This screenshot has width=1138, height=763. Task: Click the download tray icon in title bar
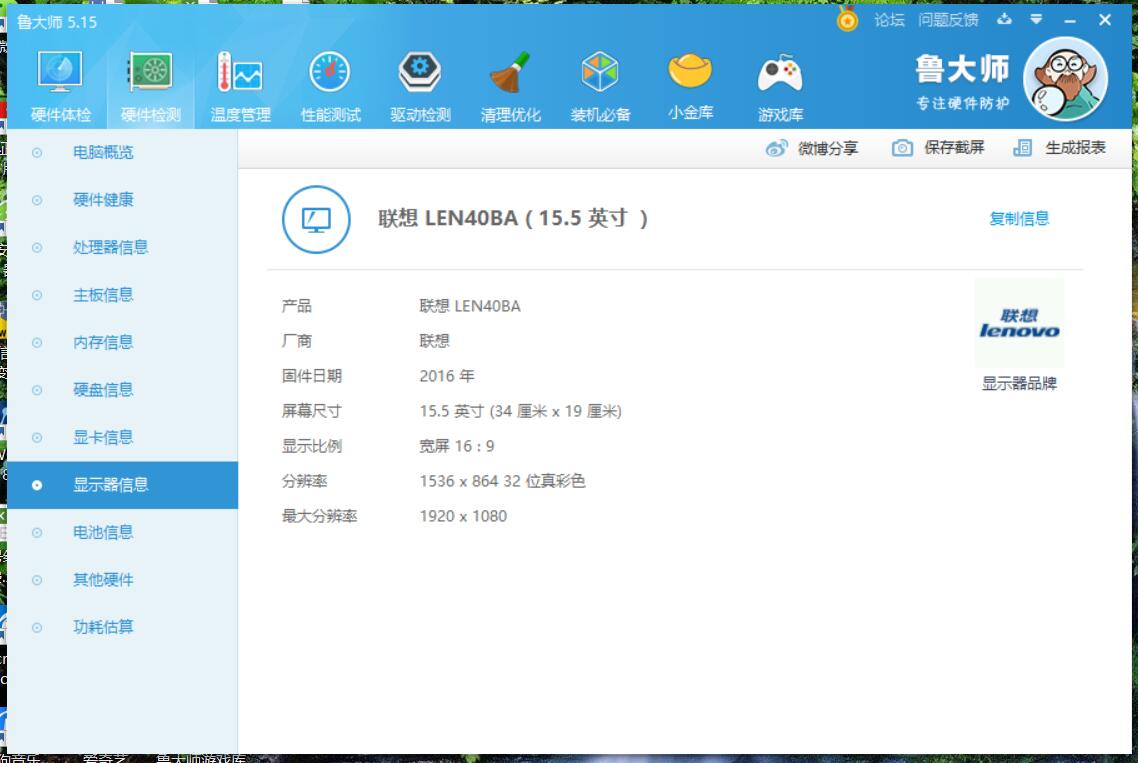click(x=1004, y=20)
